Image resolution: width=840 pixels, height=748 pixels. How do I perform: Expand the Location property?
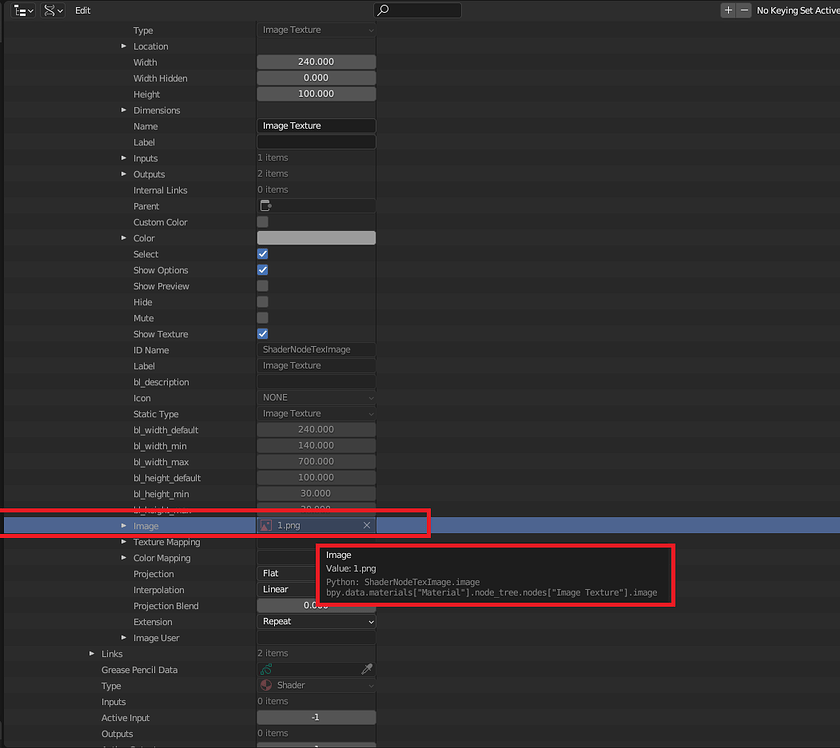click(124, 47)
